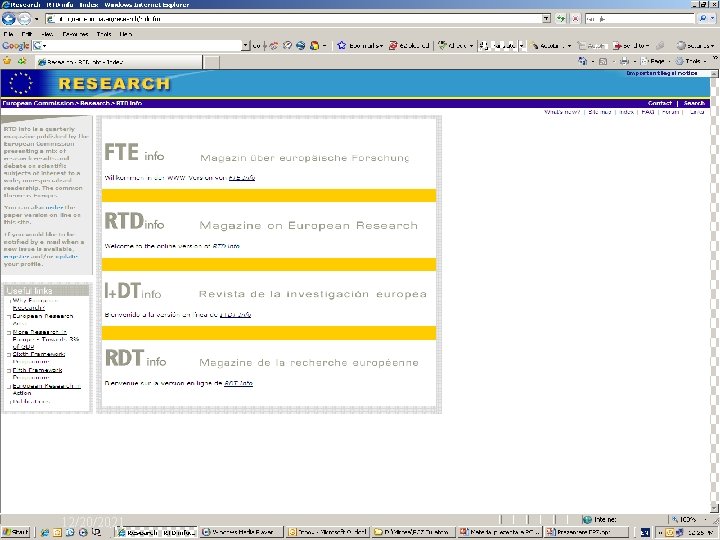Click the Print icon in command bar
Screen dimensions: 720x540
(624, 61)
